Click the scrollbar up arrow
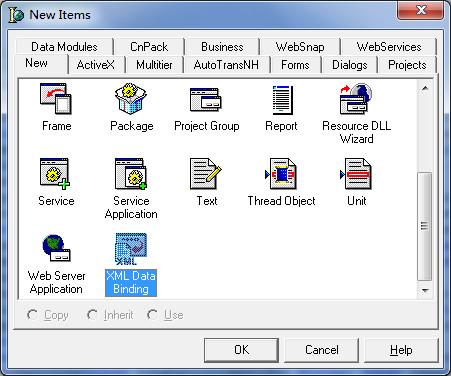451x376 pixels. 425,88
